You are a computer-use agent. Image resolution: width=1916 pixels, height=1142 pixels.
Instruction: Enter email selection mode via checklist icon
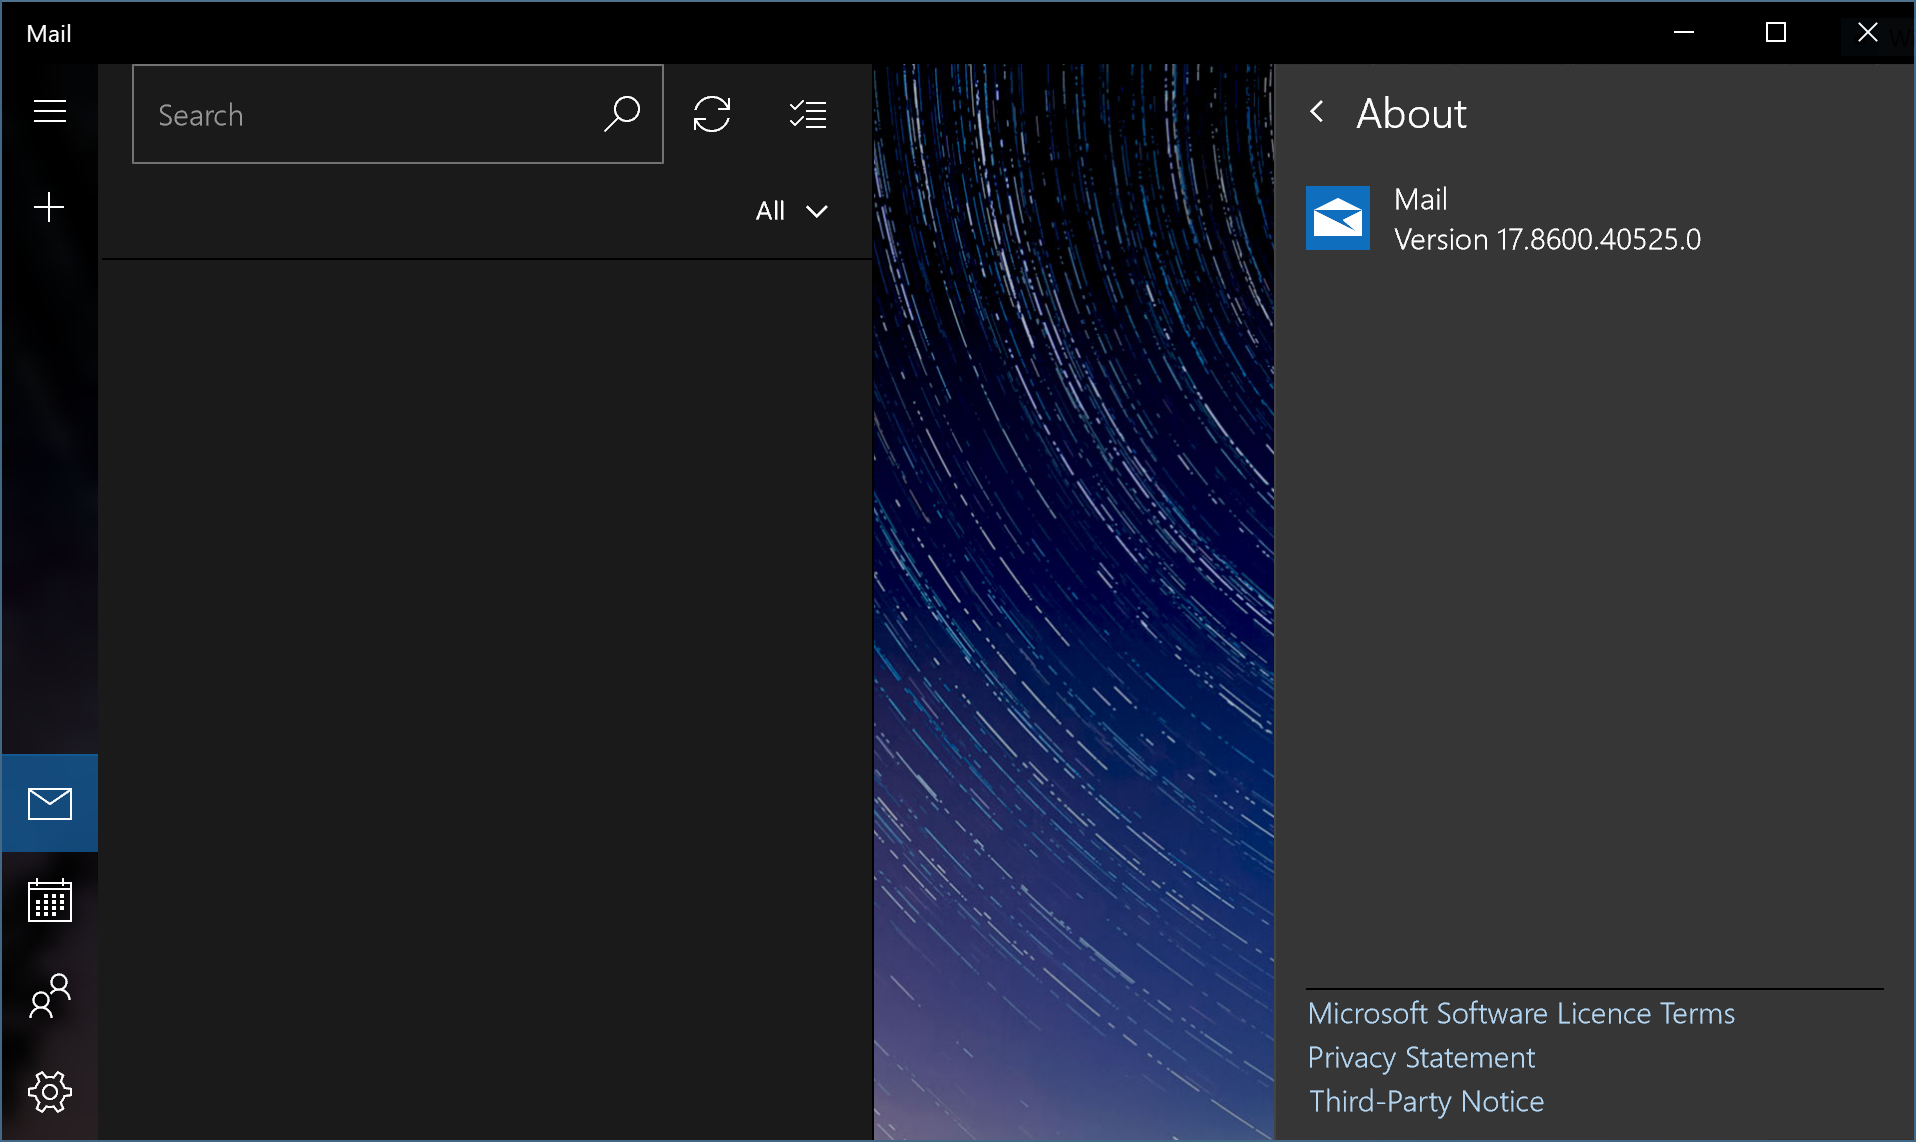click(x=808, y=114)
